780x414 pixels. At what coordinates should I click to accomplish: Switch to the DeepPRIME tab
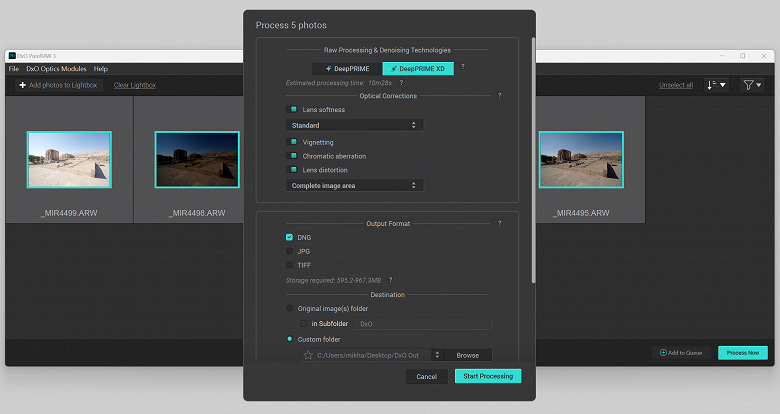tap(347, 69)
